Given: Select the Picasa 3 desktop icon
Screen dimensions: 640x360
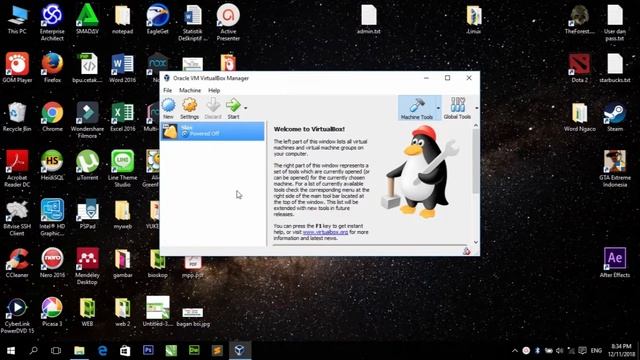Looking at the screenshot, I should 52,312.
